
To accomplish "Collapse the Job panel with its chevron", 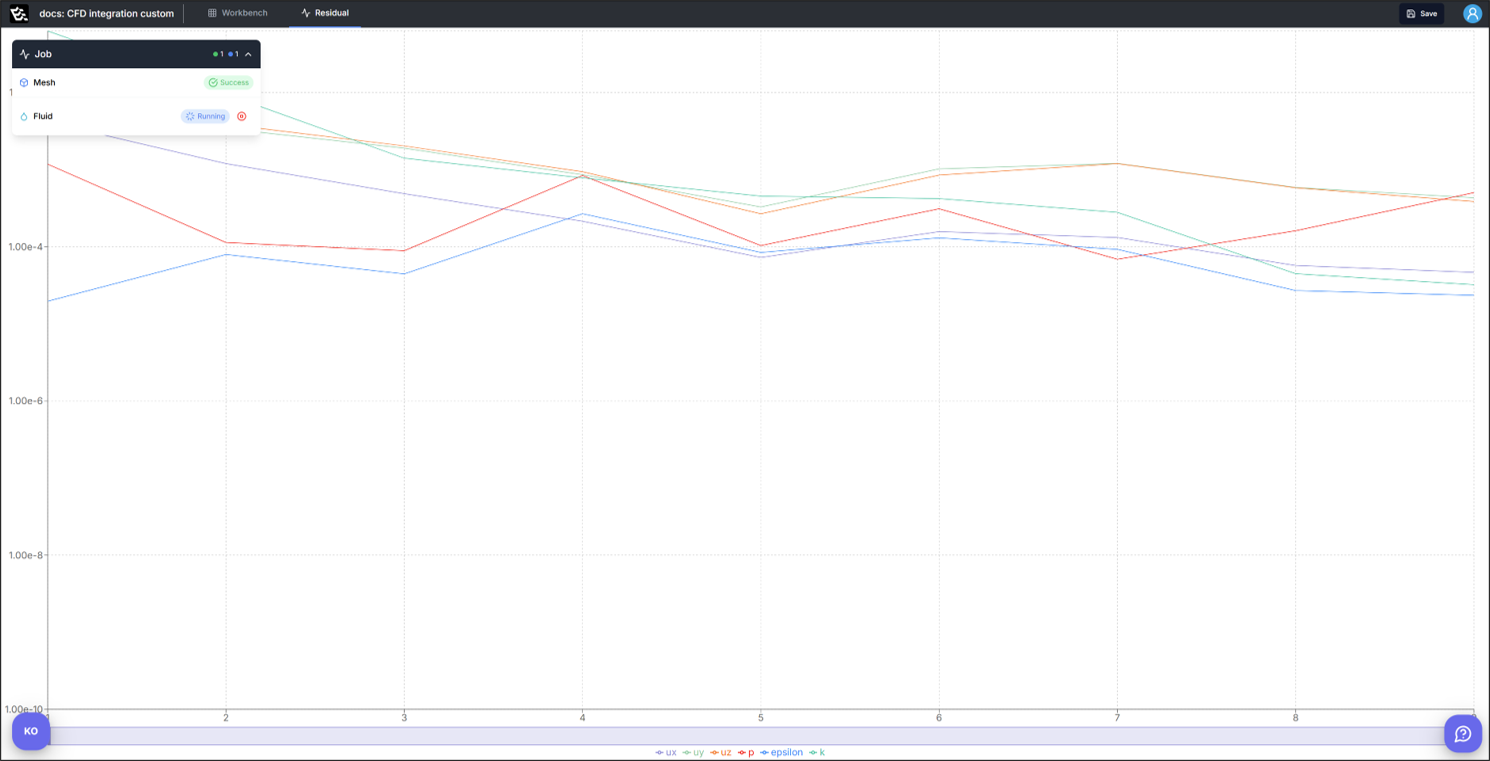I will pyautogui.click(x=248, y=54).
